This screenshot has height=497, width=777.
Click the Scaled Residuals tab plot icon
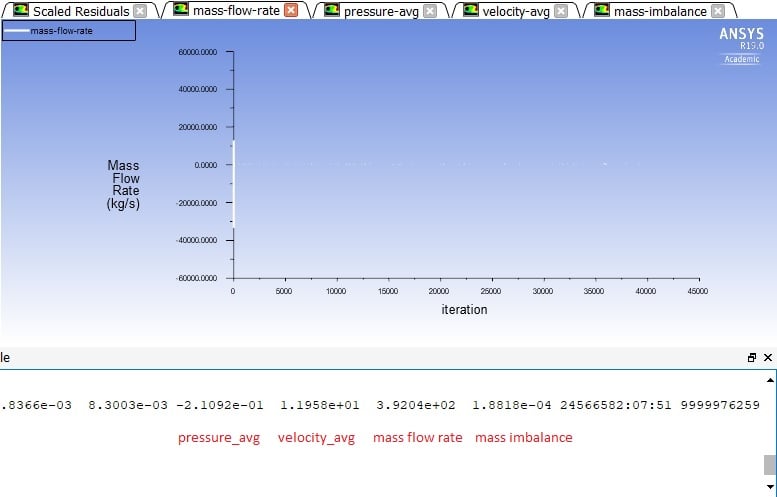21,10
